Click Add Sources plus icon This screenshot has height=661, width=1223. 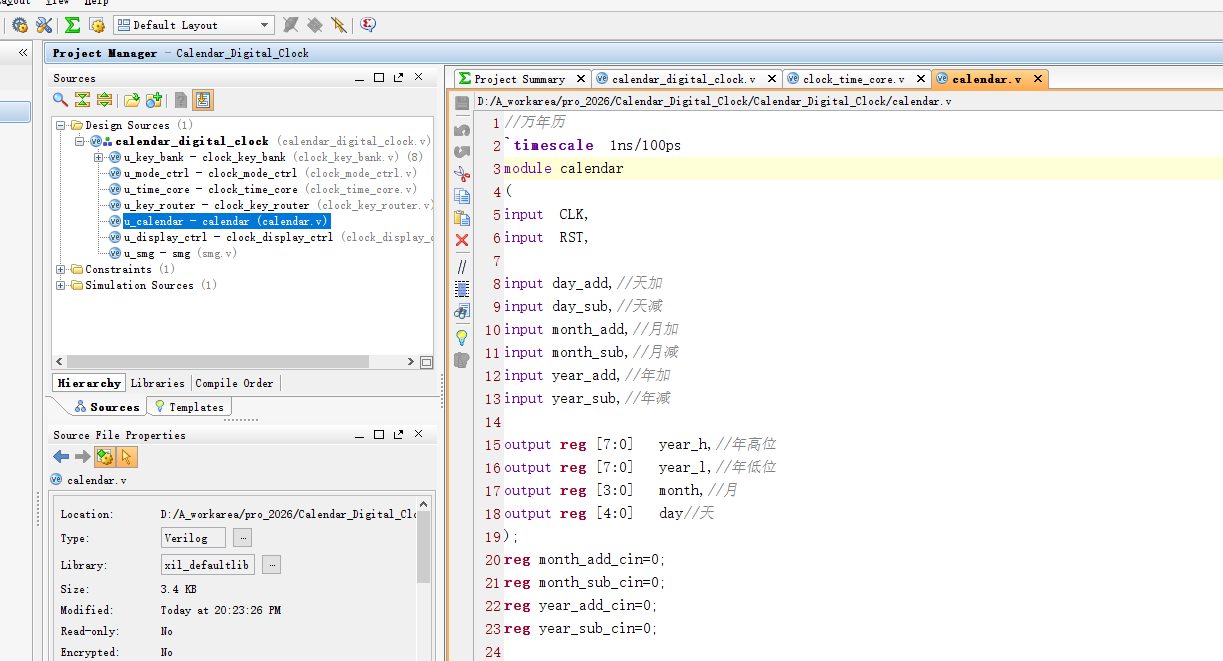tap(154, 100)
